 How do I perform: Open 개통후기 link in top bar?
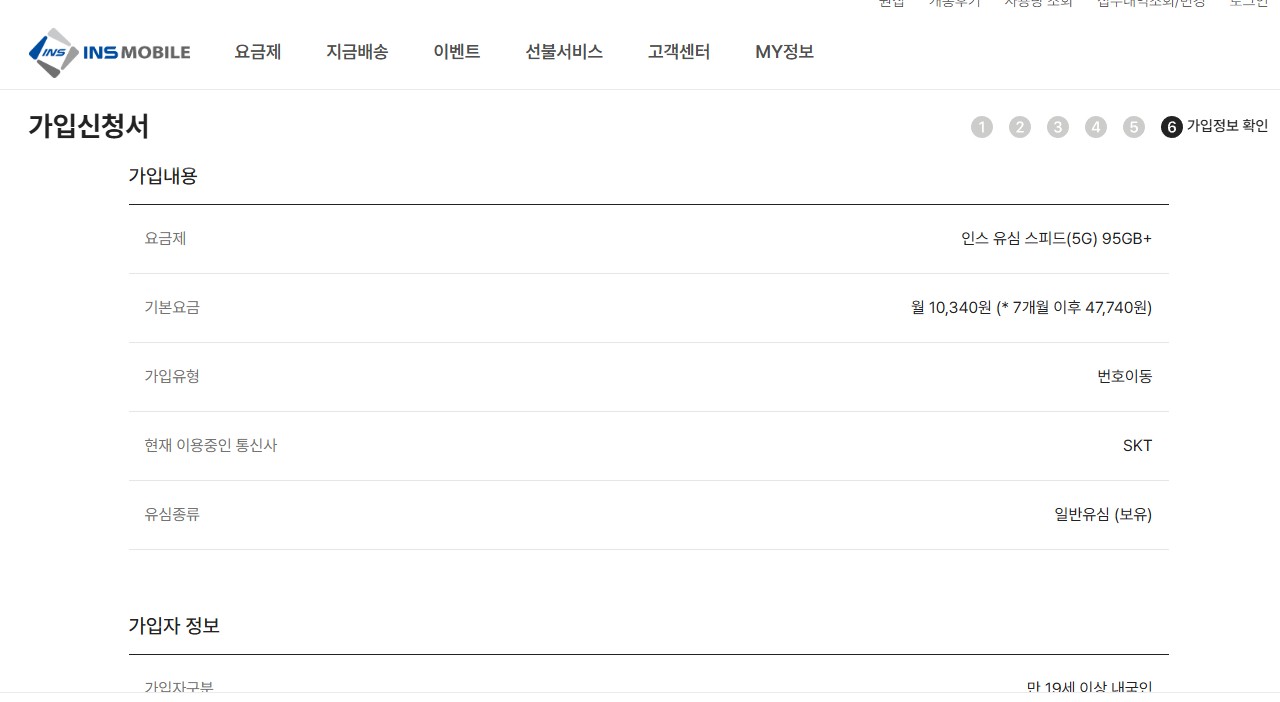coord(955,3)
